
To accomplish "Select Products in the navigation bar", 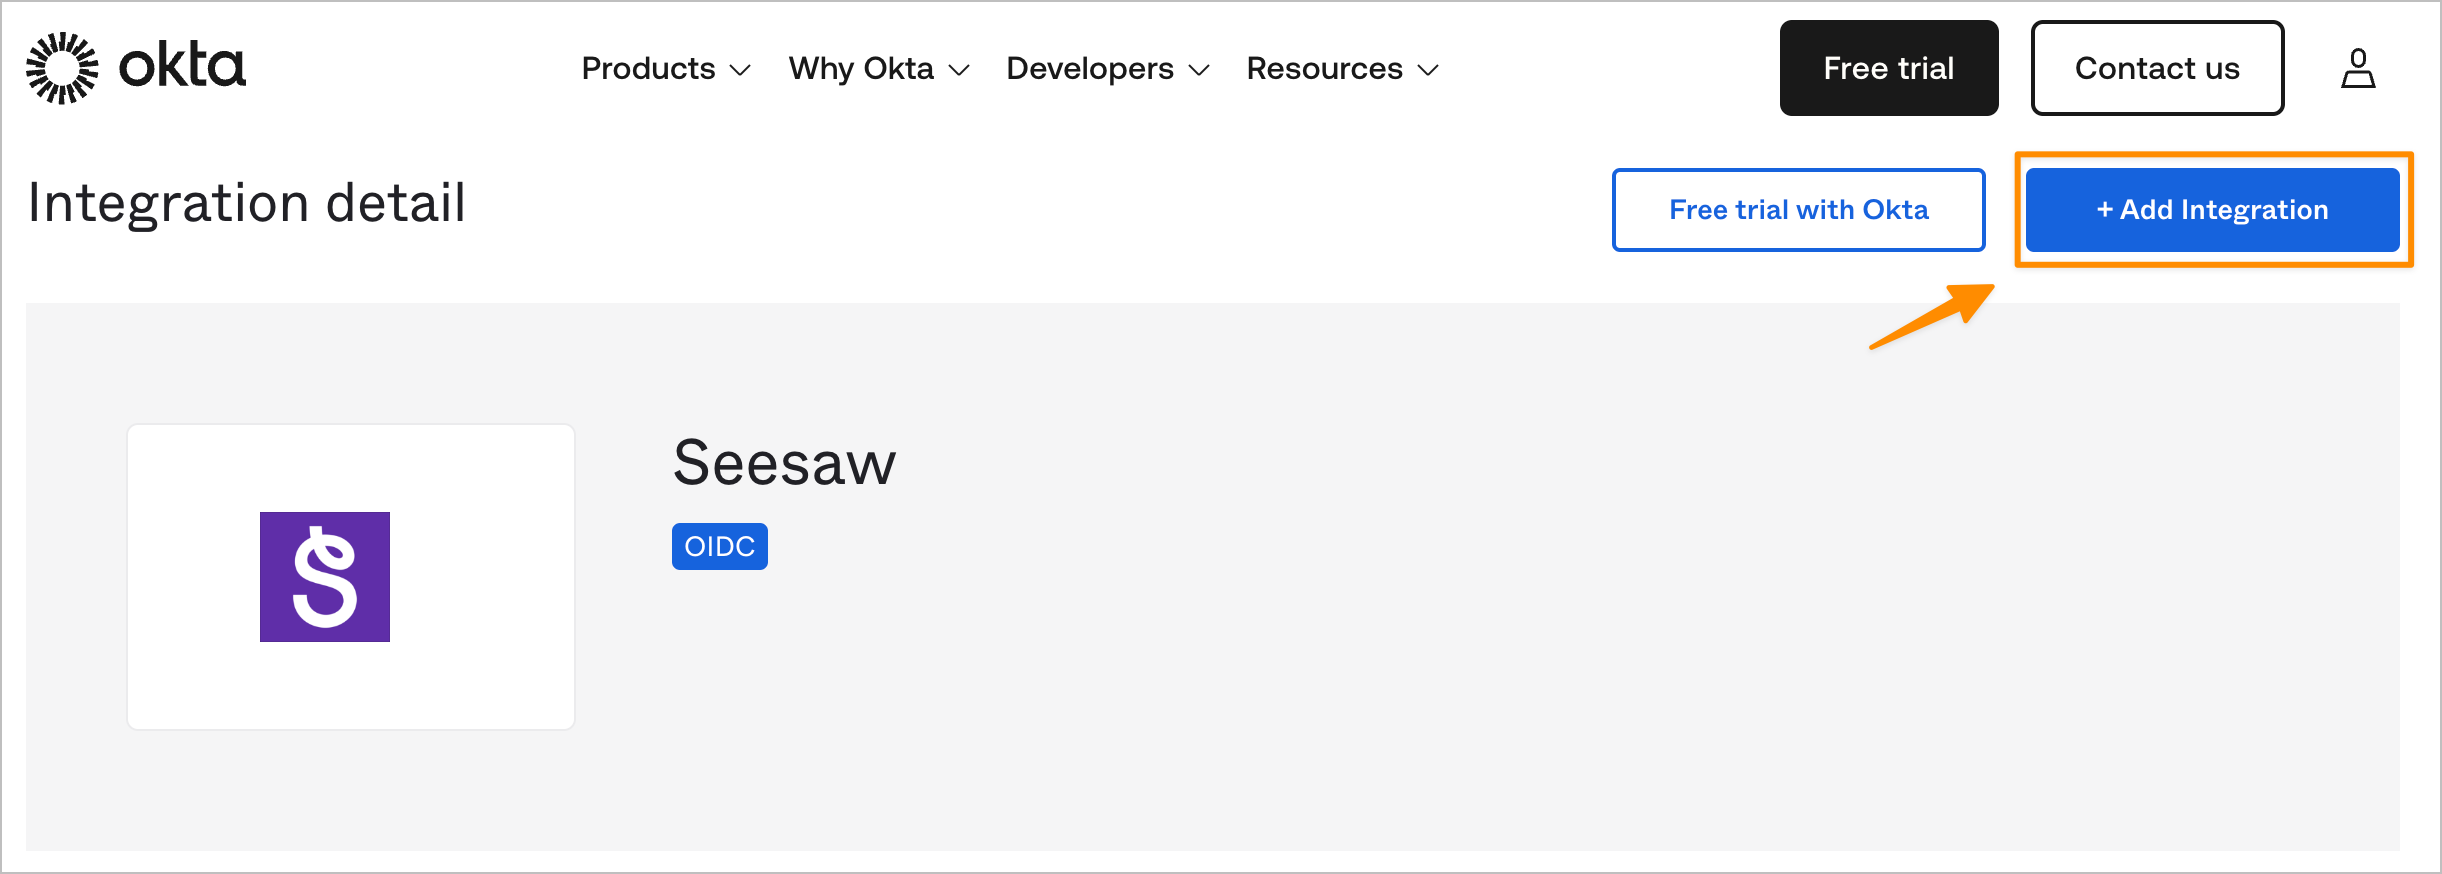I will click(648, 68).
